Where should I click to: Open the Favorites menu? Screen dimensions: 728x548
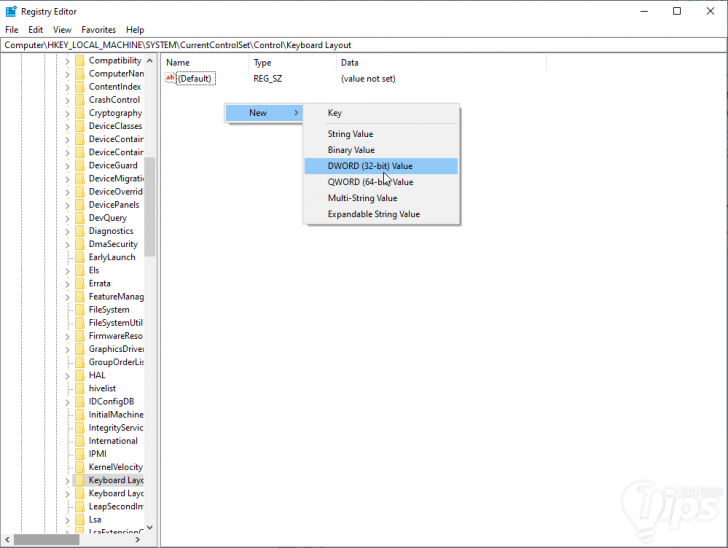pos(98,30)
